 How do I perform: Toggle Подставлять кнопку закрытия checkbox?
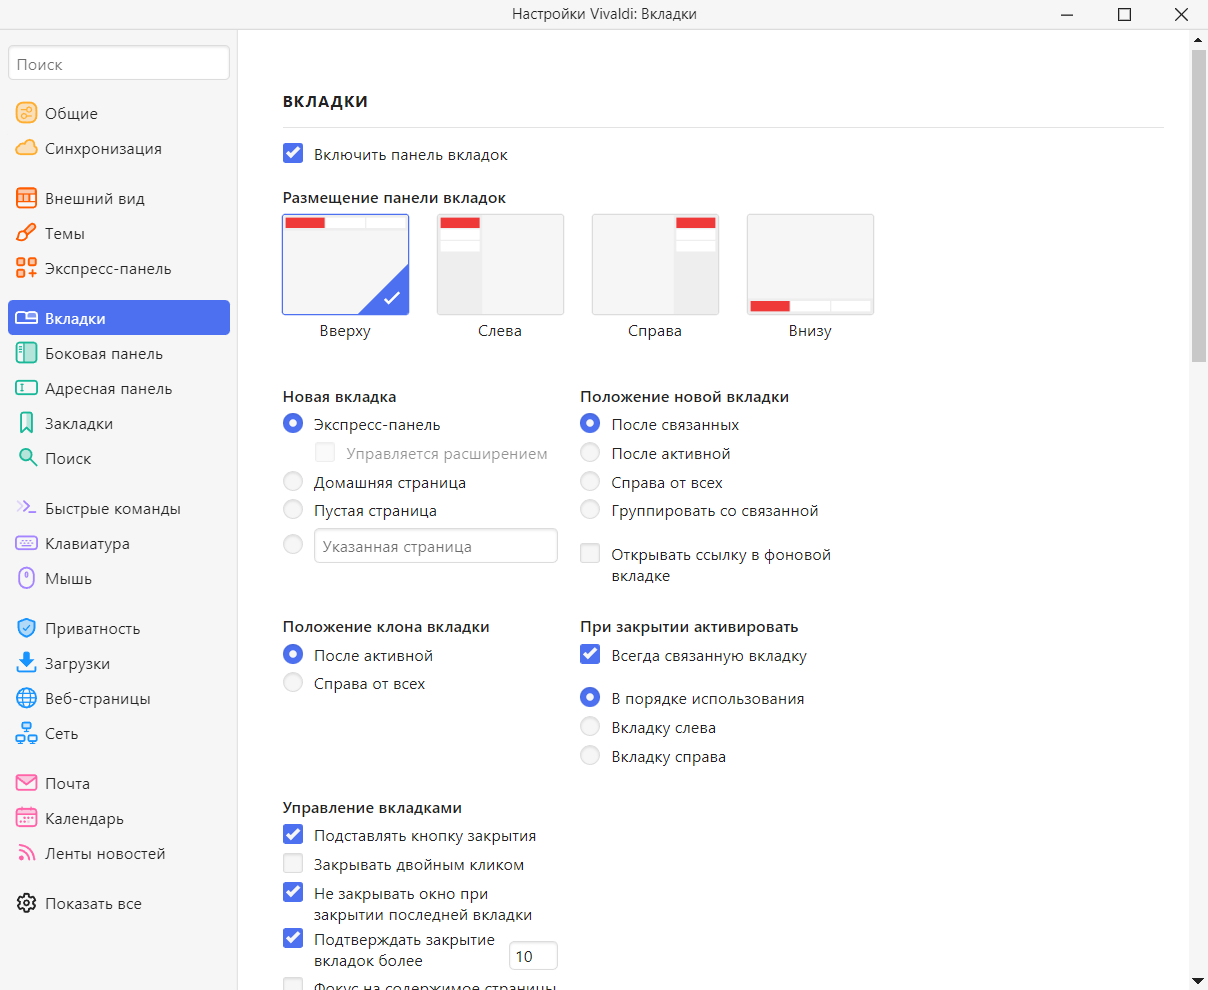[293, 835]
